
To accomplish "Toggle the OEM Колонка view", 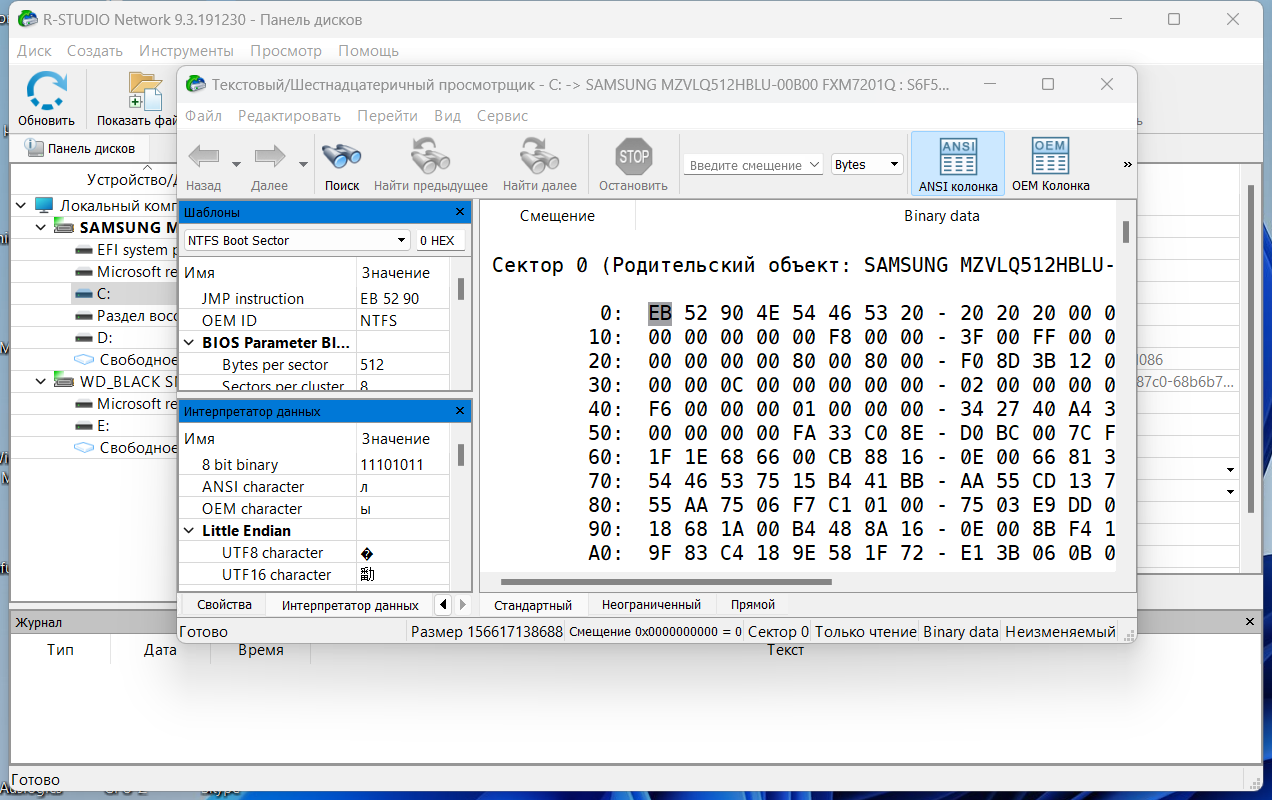I will (x=1050, y=164).
